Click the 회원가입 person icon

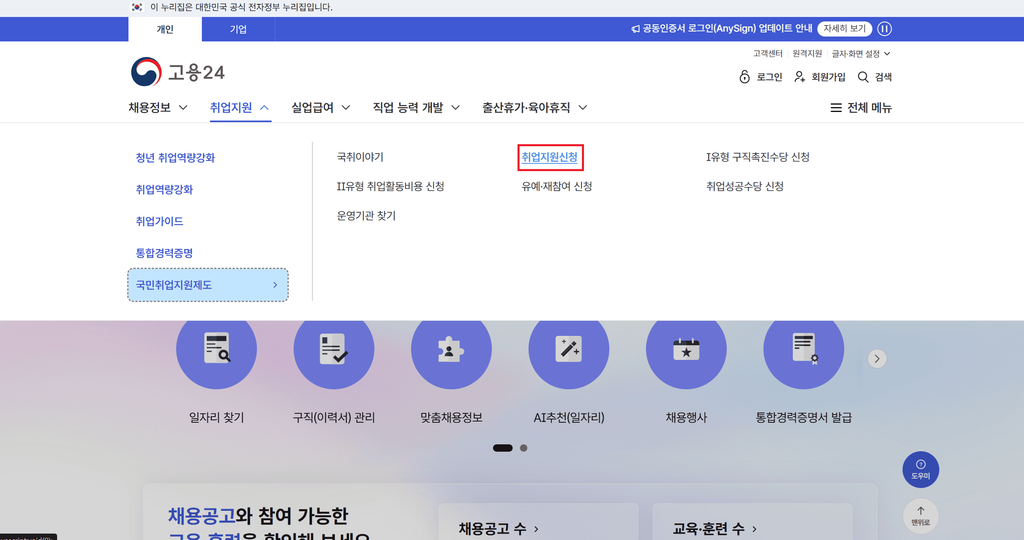[799, 77]
